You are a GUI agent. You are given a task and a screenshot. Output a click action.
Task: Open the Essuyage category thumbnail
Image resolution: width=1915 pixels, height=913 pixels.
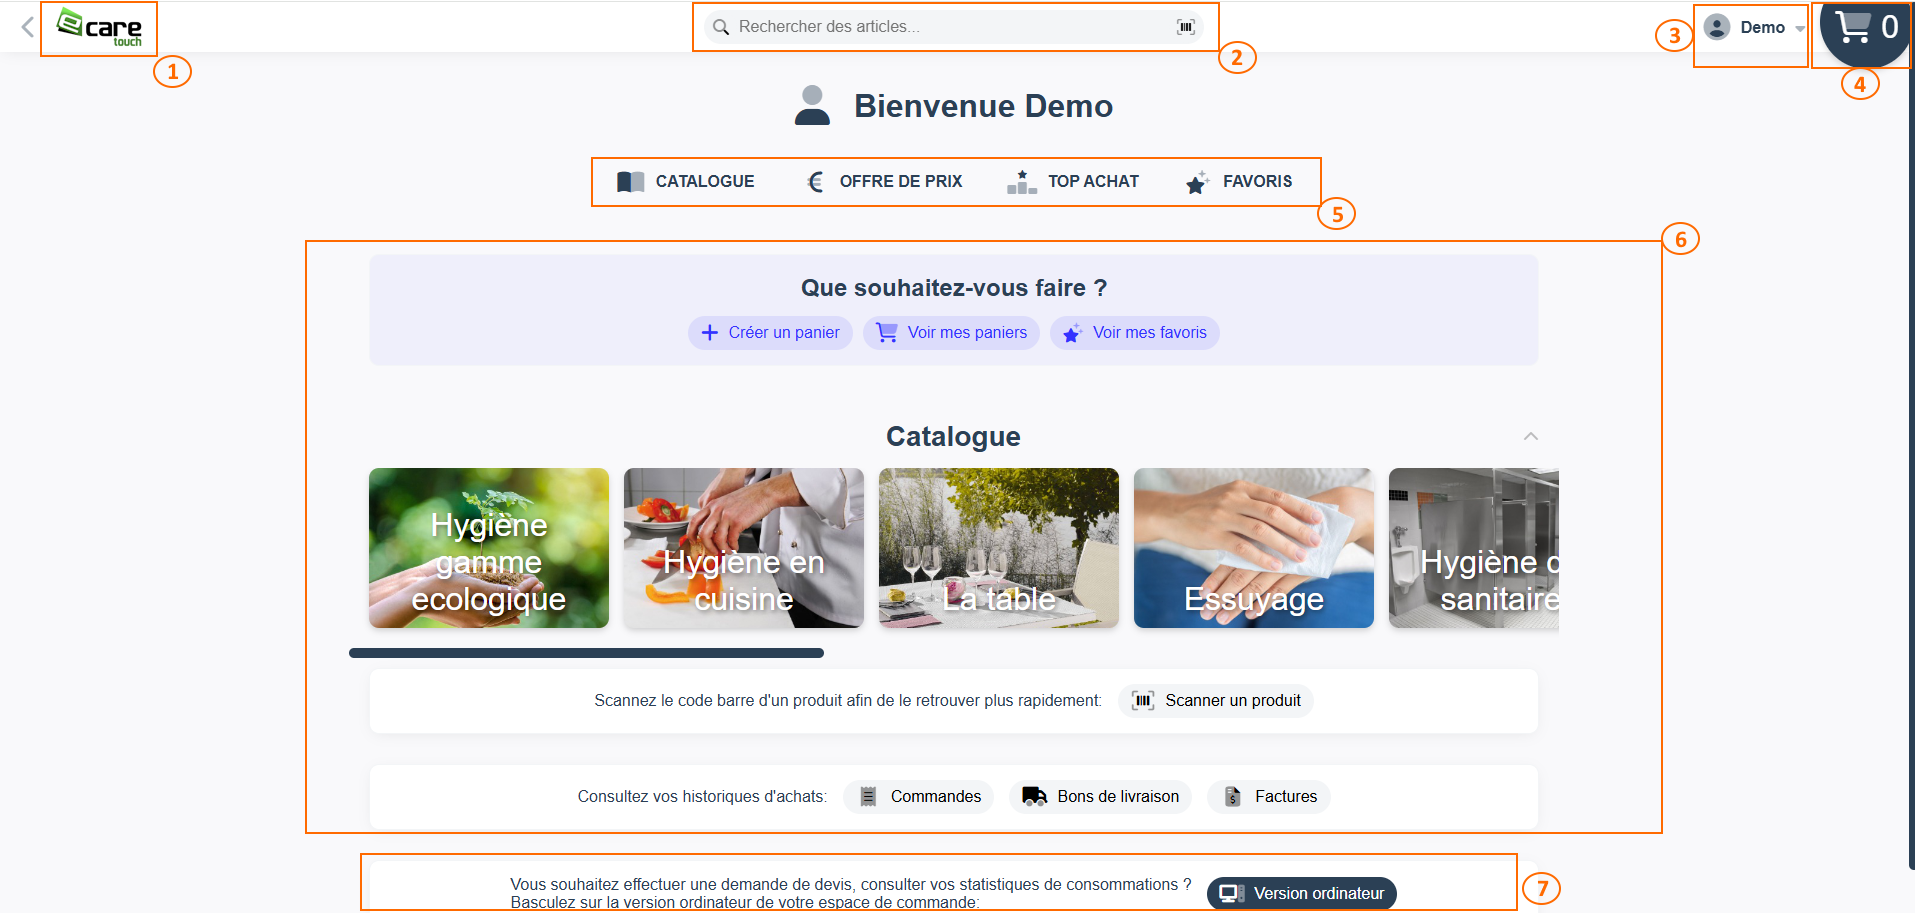(1253, 548)
